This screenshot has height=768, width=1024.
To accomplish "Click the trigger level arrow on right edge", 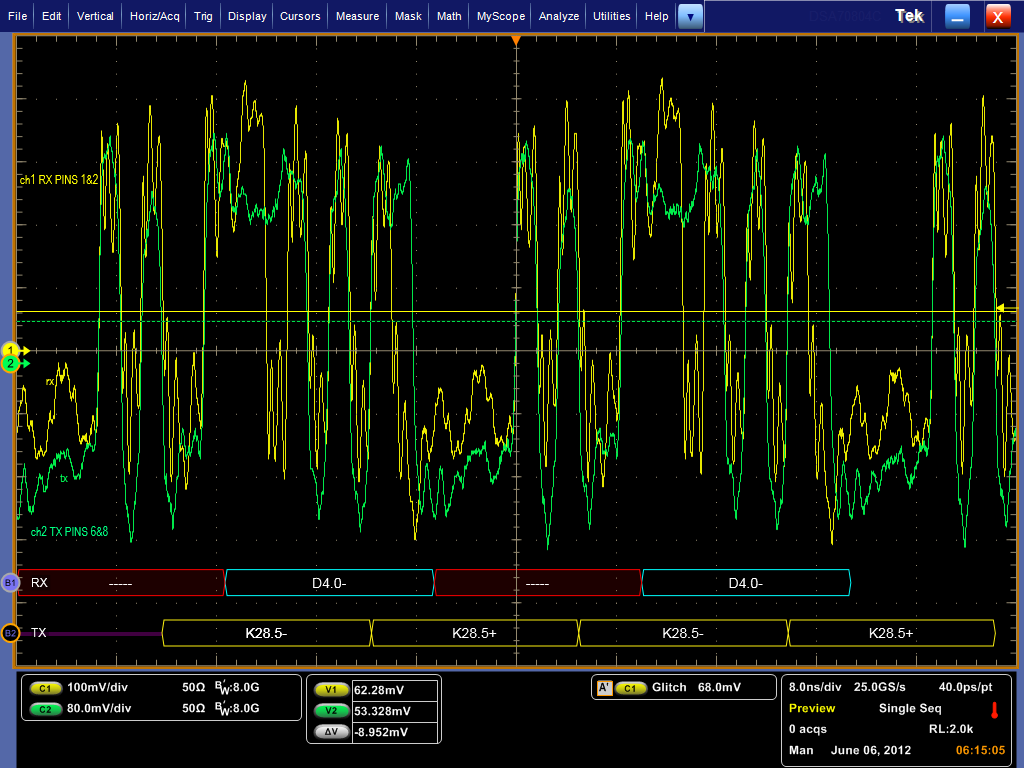I will pos(1000,308).
